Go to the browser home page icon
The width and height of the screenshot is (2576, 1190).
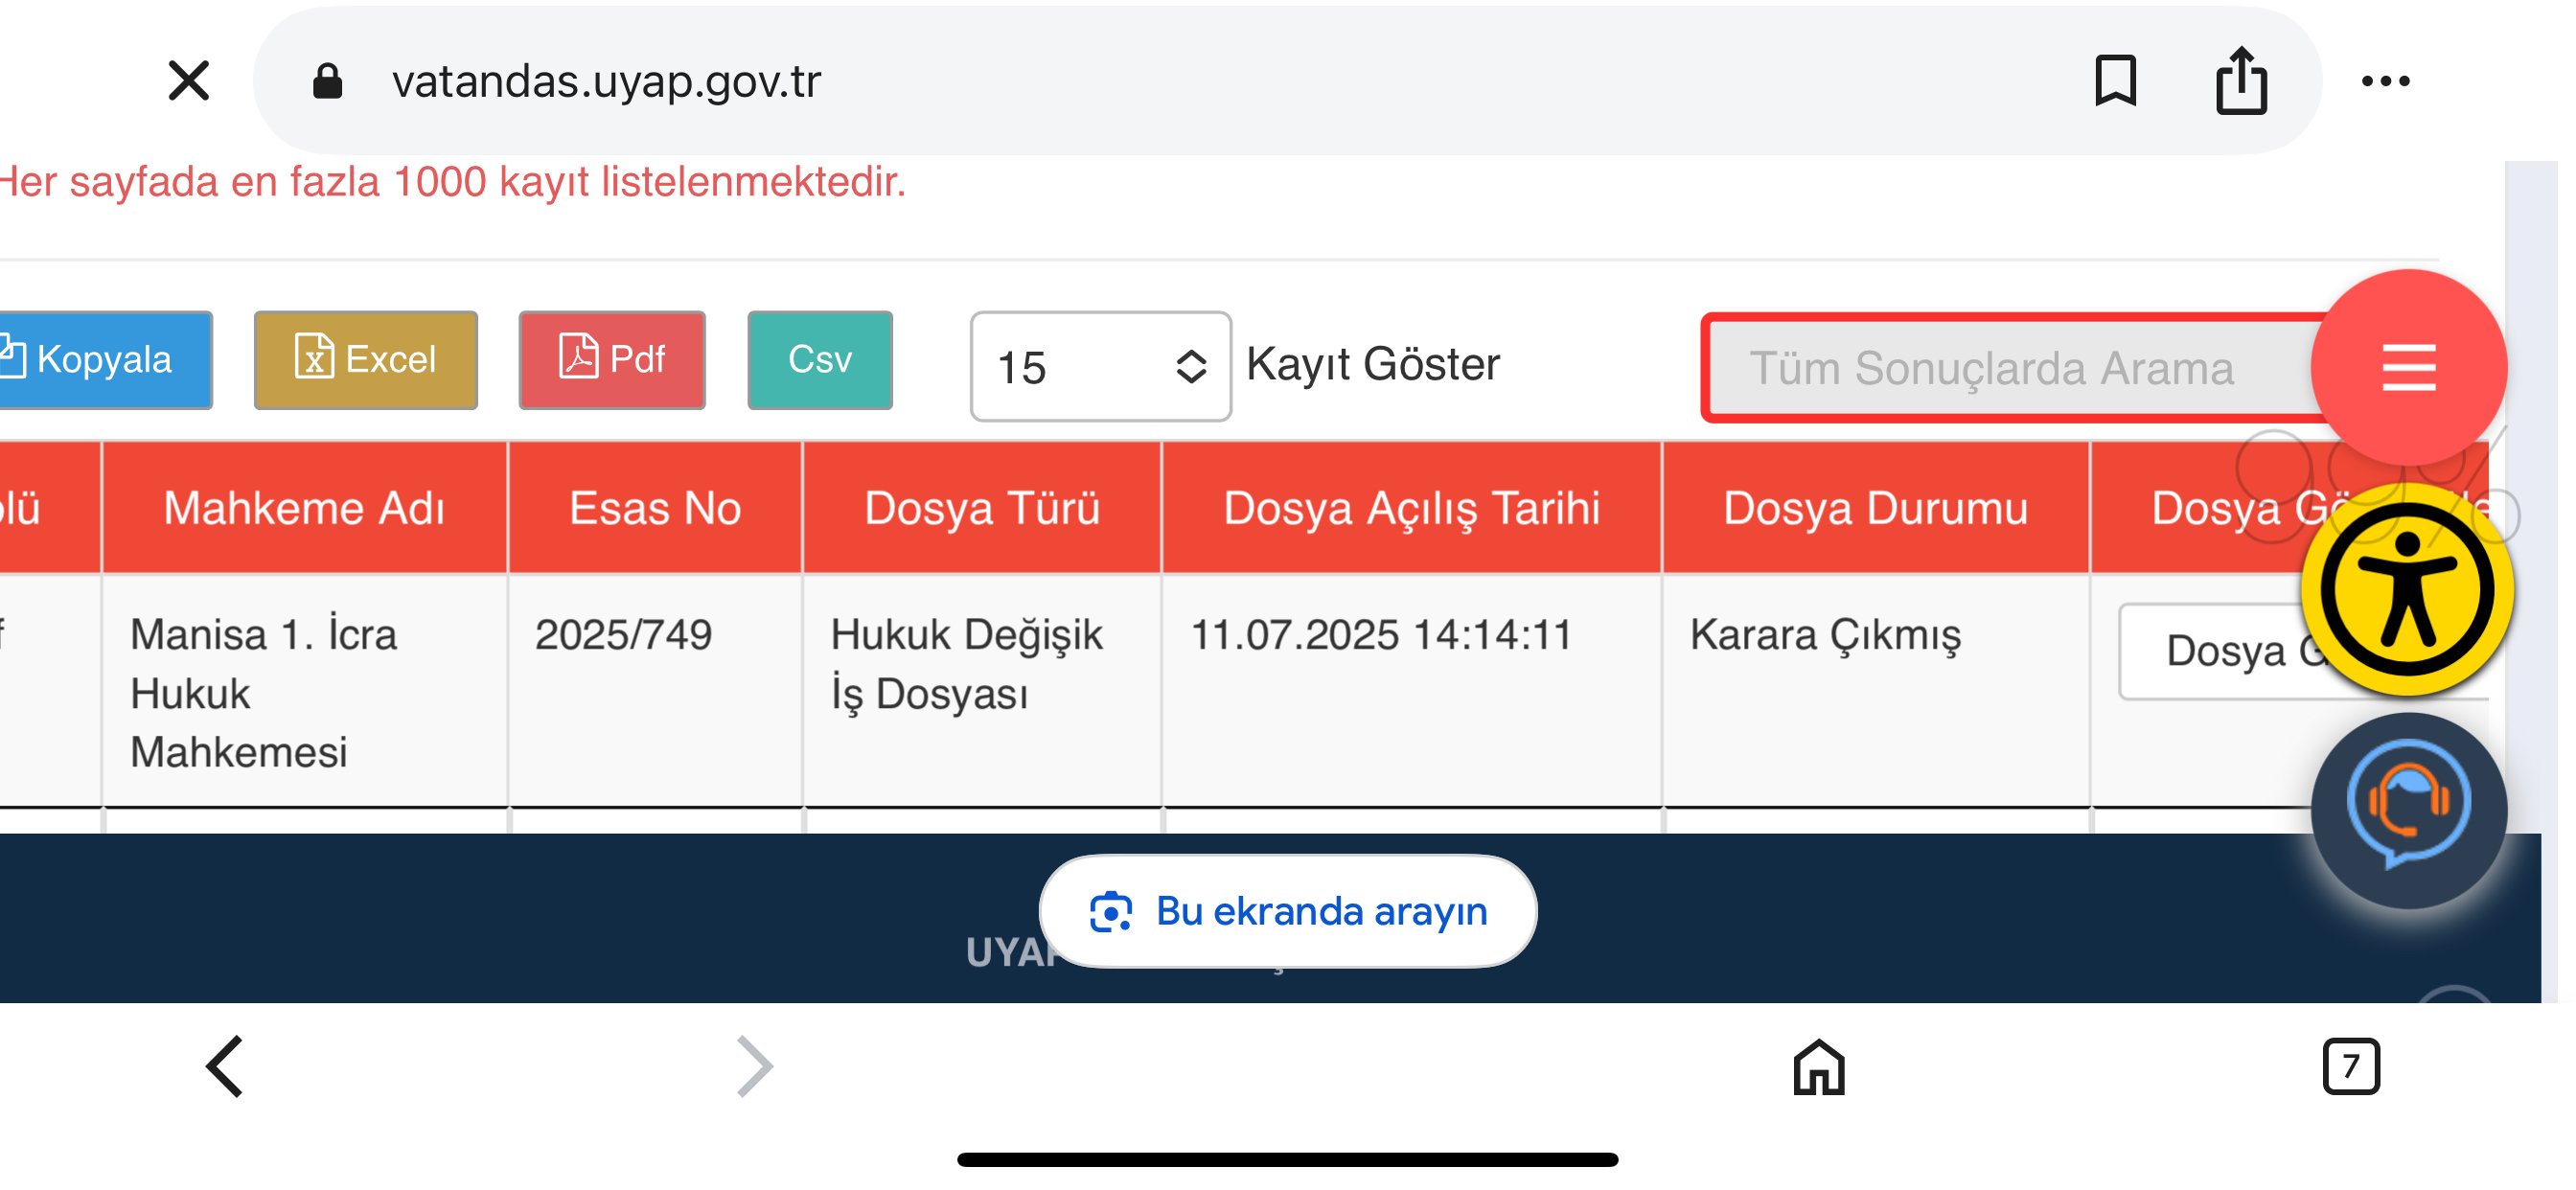(x=1818, y=1067)
